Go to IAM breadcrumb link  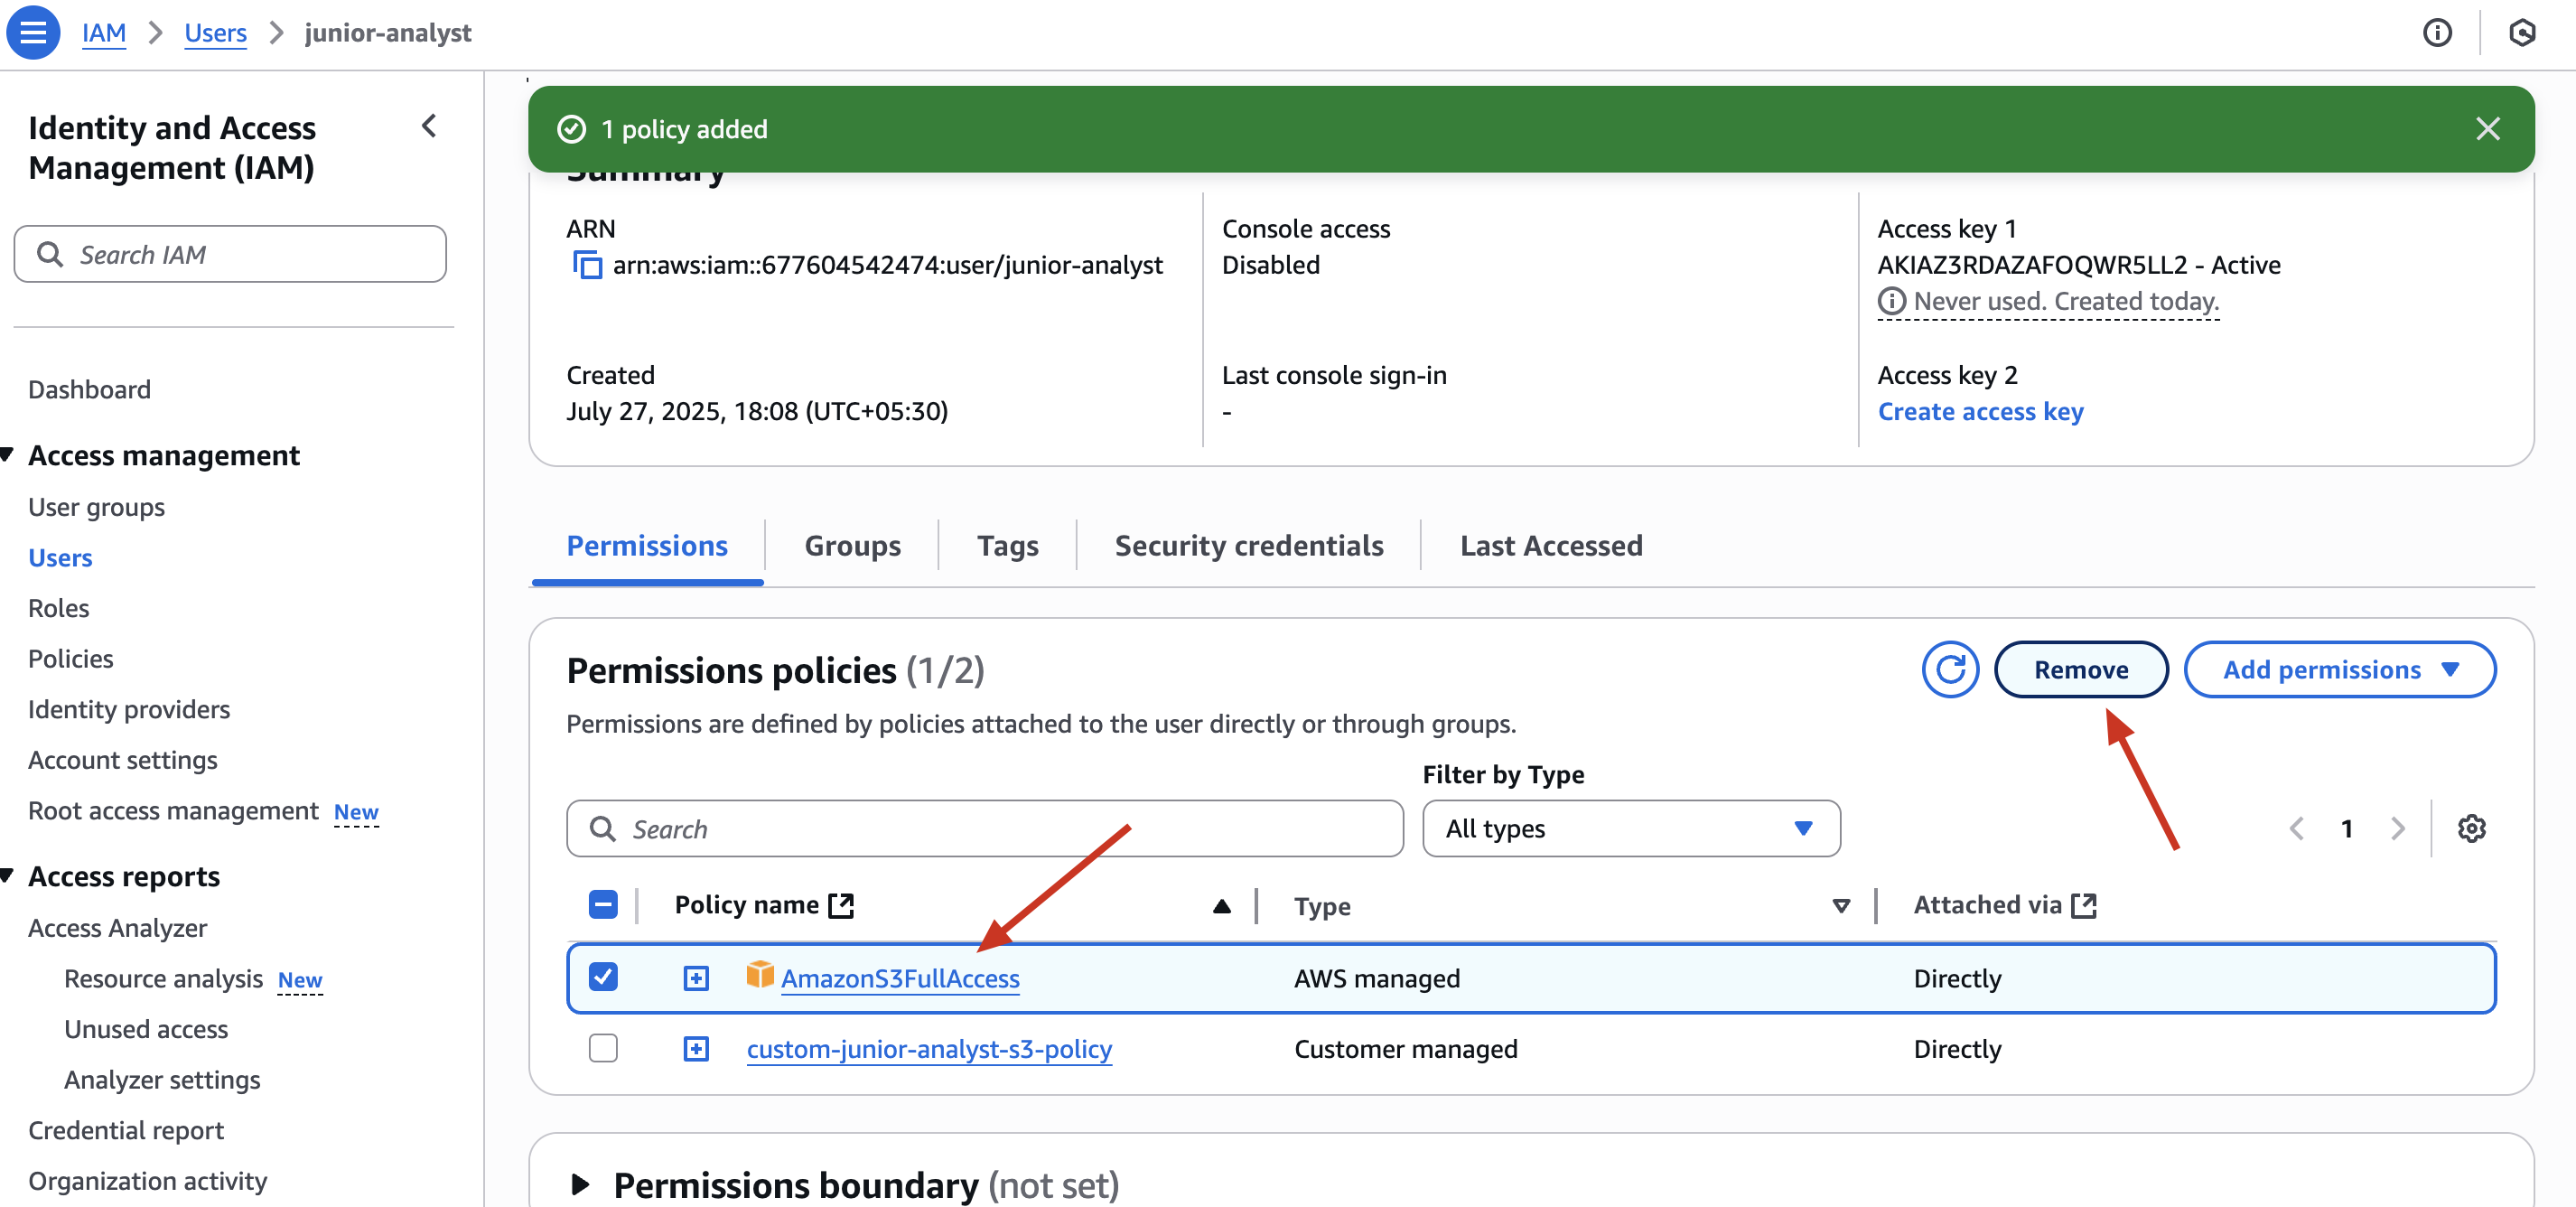click(x=104, y=32)
